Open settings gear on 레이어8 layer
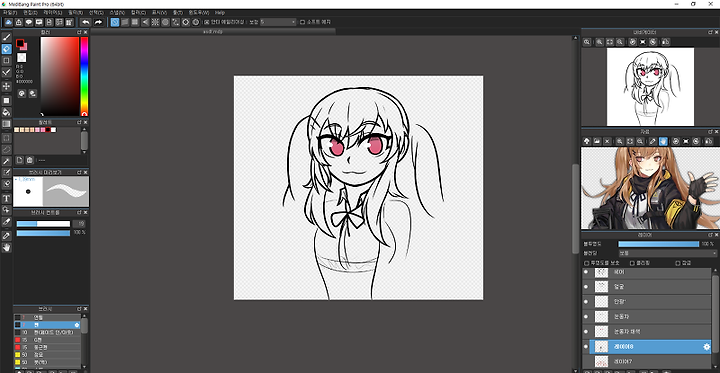Image resolution: width=720 pixels, height=373 pixels. 707,347
